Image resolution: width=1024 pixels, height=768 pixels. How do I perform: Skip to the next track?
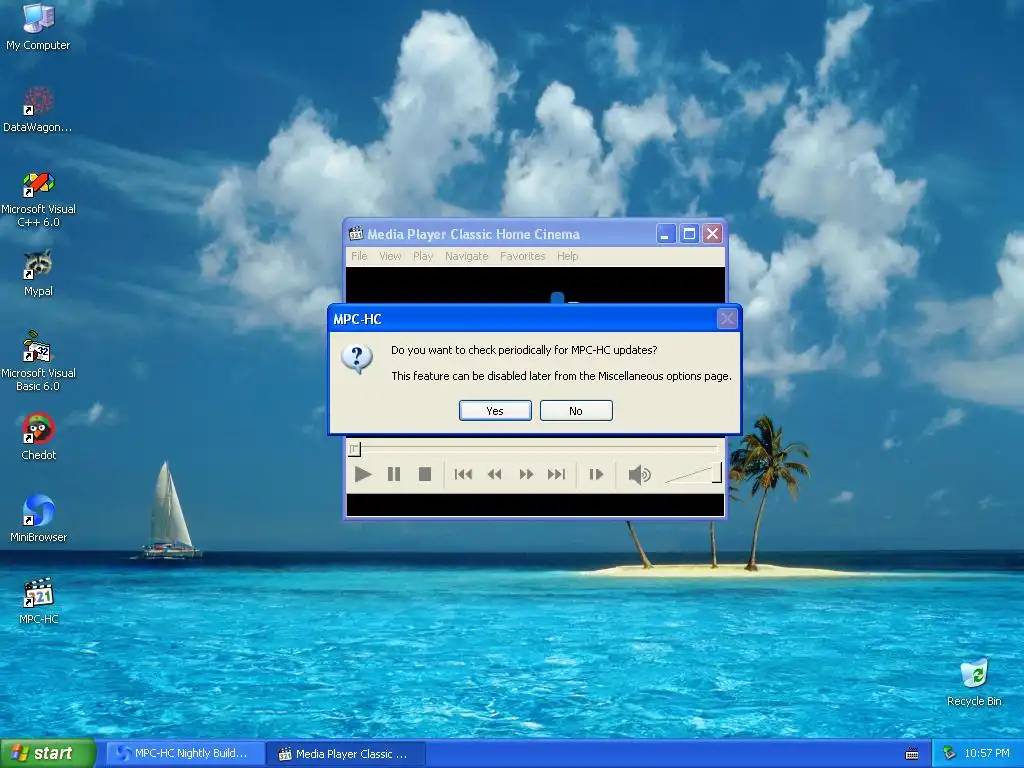[x=556, y=474]
